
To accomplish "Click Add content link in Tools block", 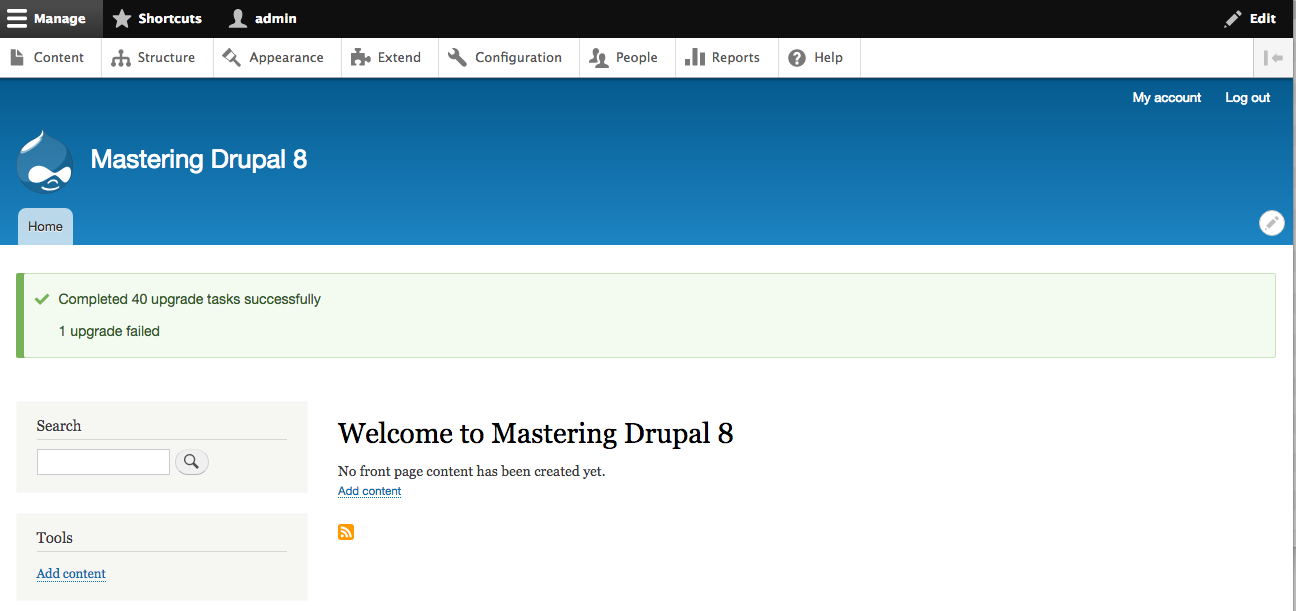I will tap(71, 574).
